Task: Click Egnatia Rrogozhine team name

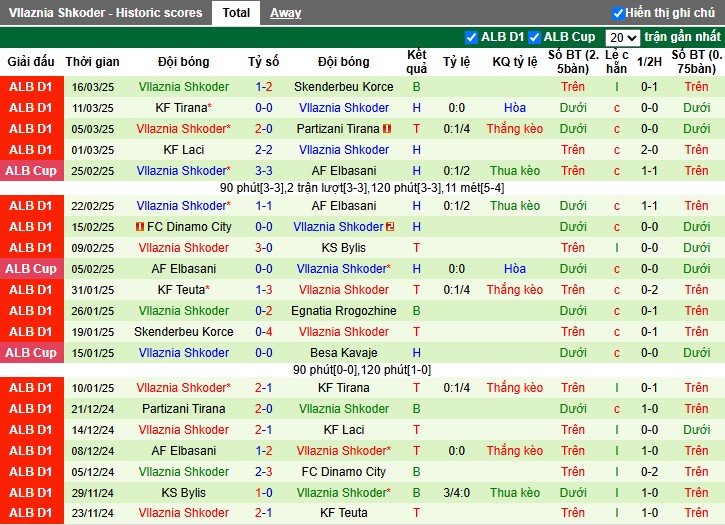Action: (x=344, y=311)
